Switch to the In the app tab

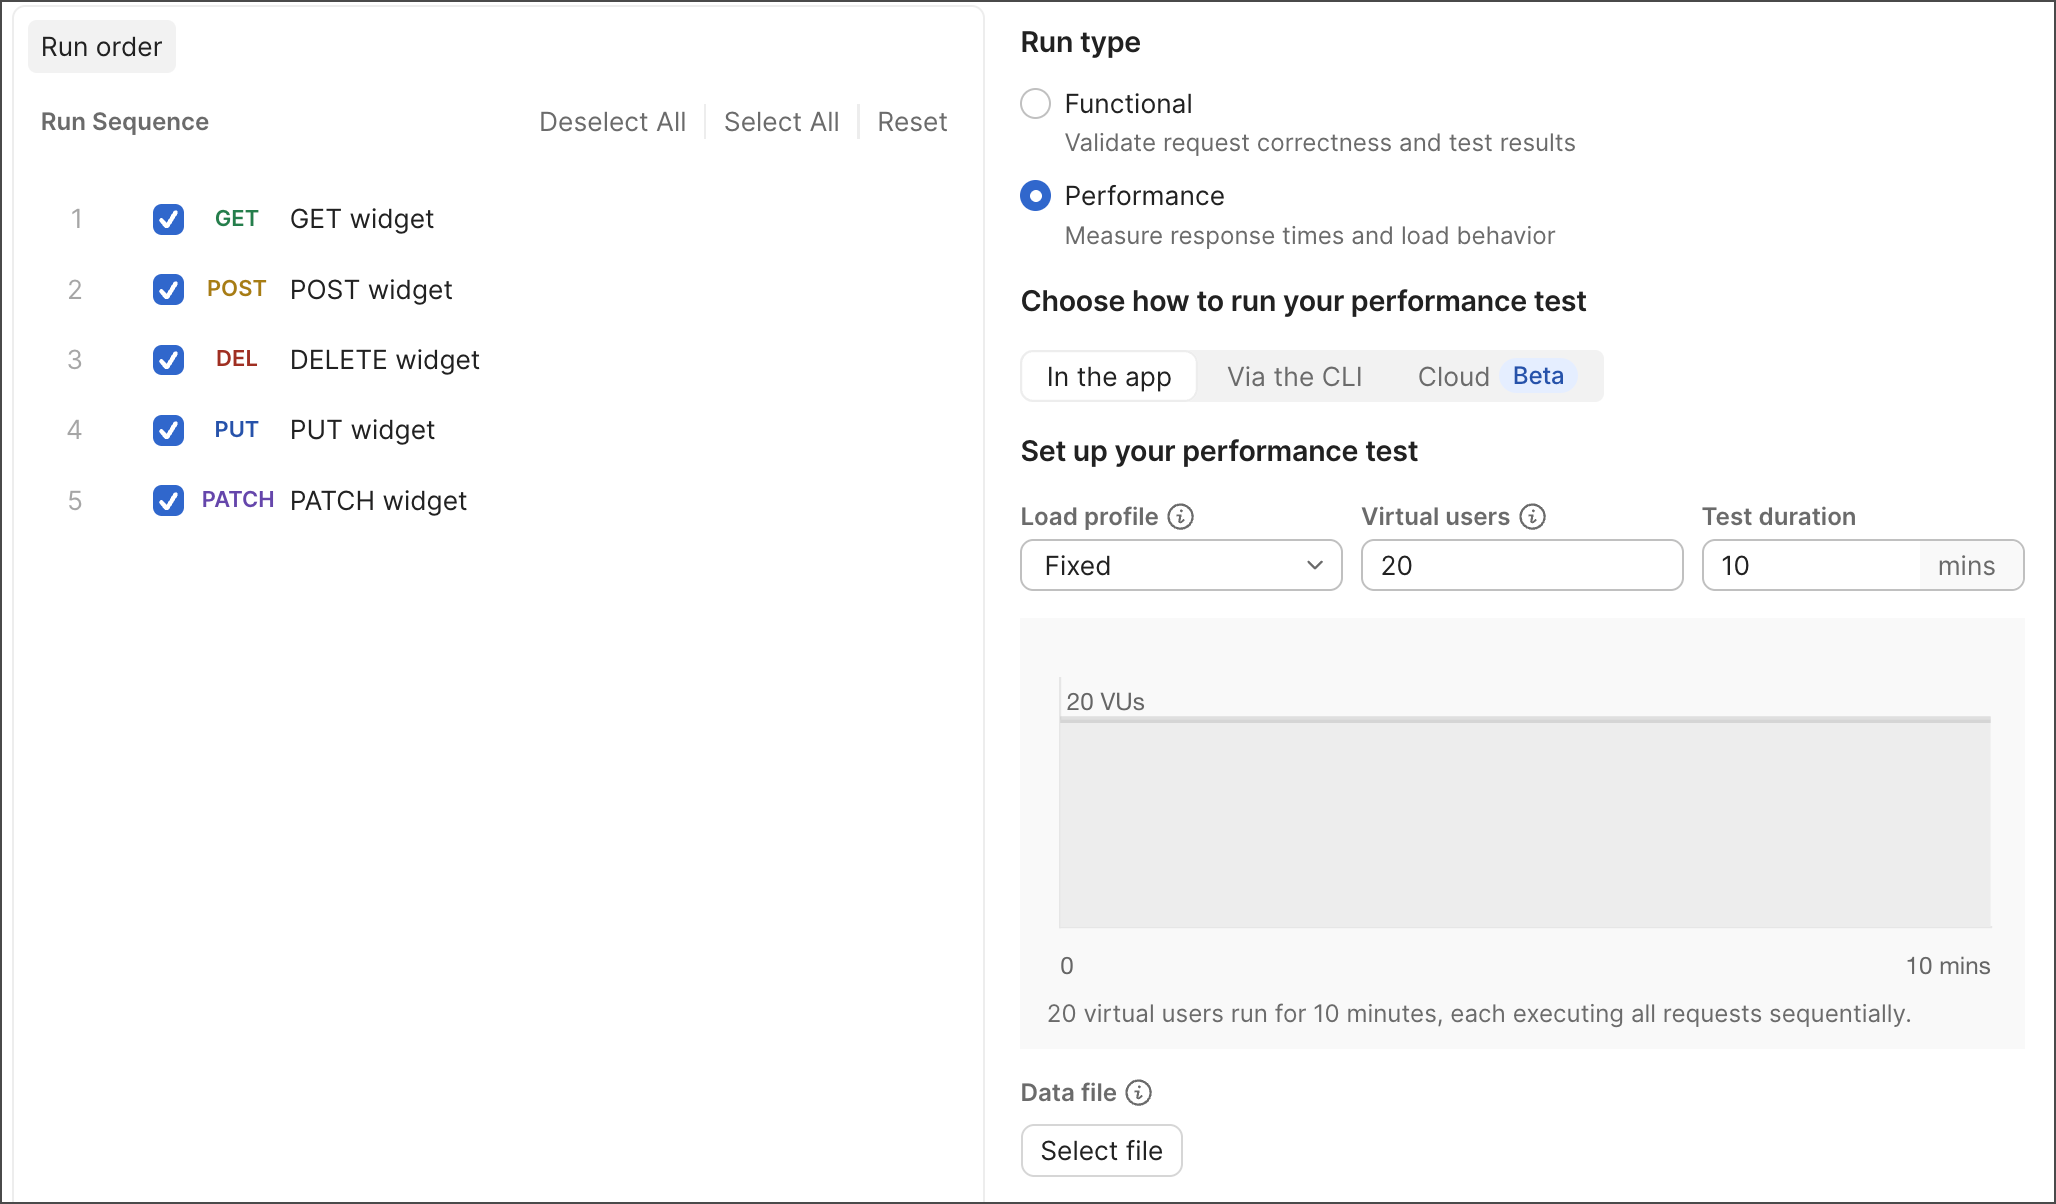tap(1109, 377)
